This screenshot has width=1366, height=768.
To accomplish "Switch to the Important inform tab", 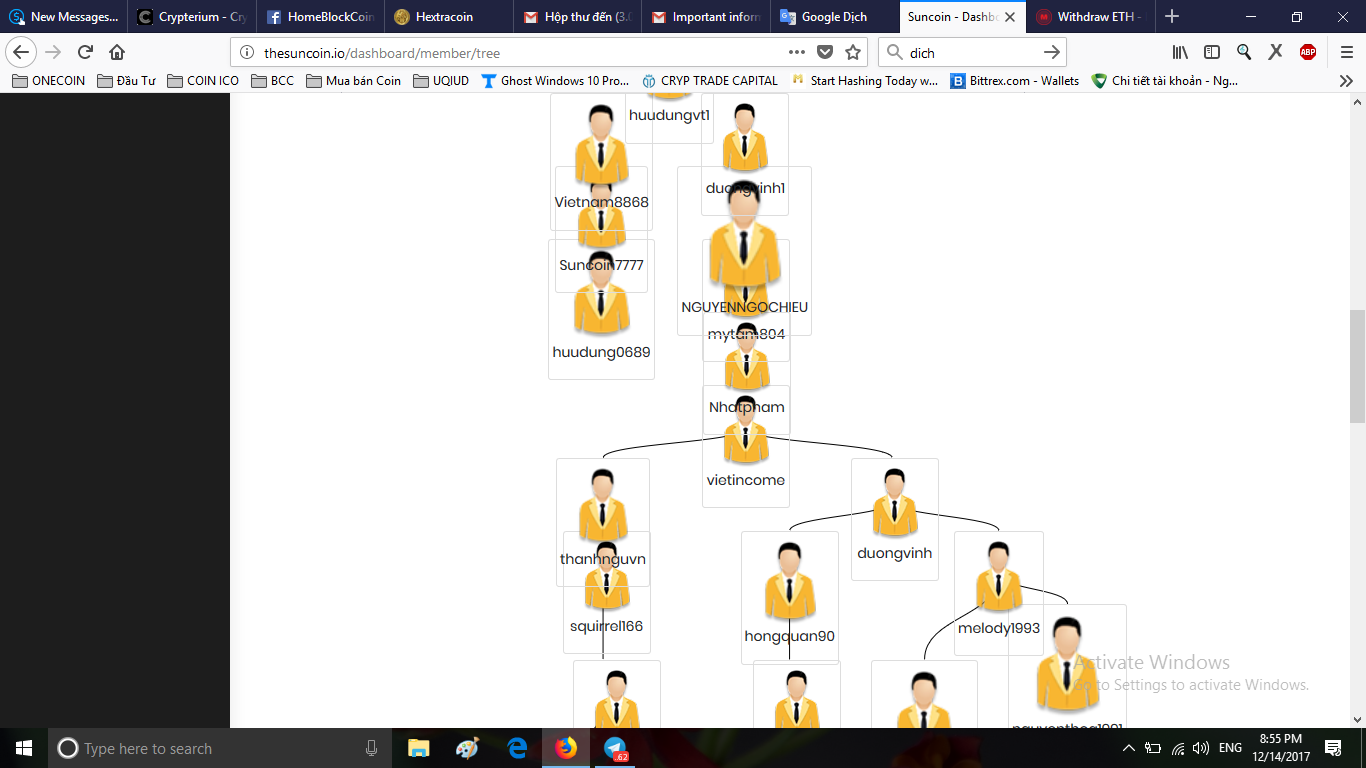I will (707, 17).
